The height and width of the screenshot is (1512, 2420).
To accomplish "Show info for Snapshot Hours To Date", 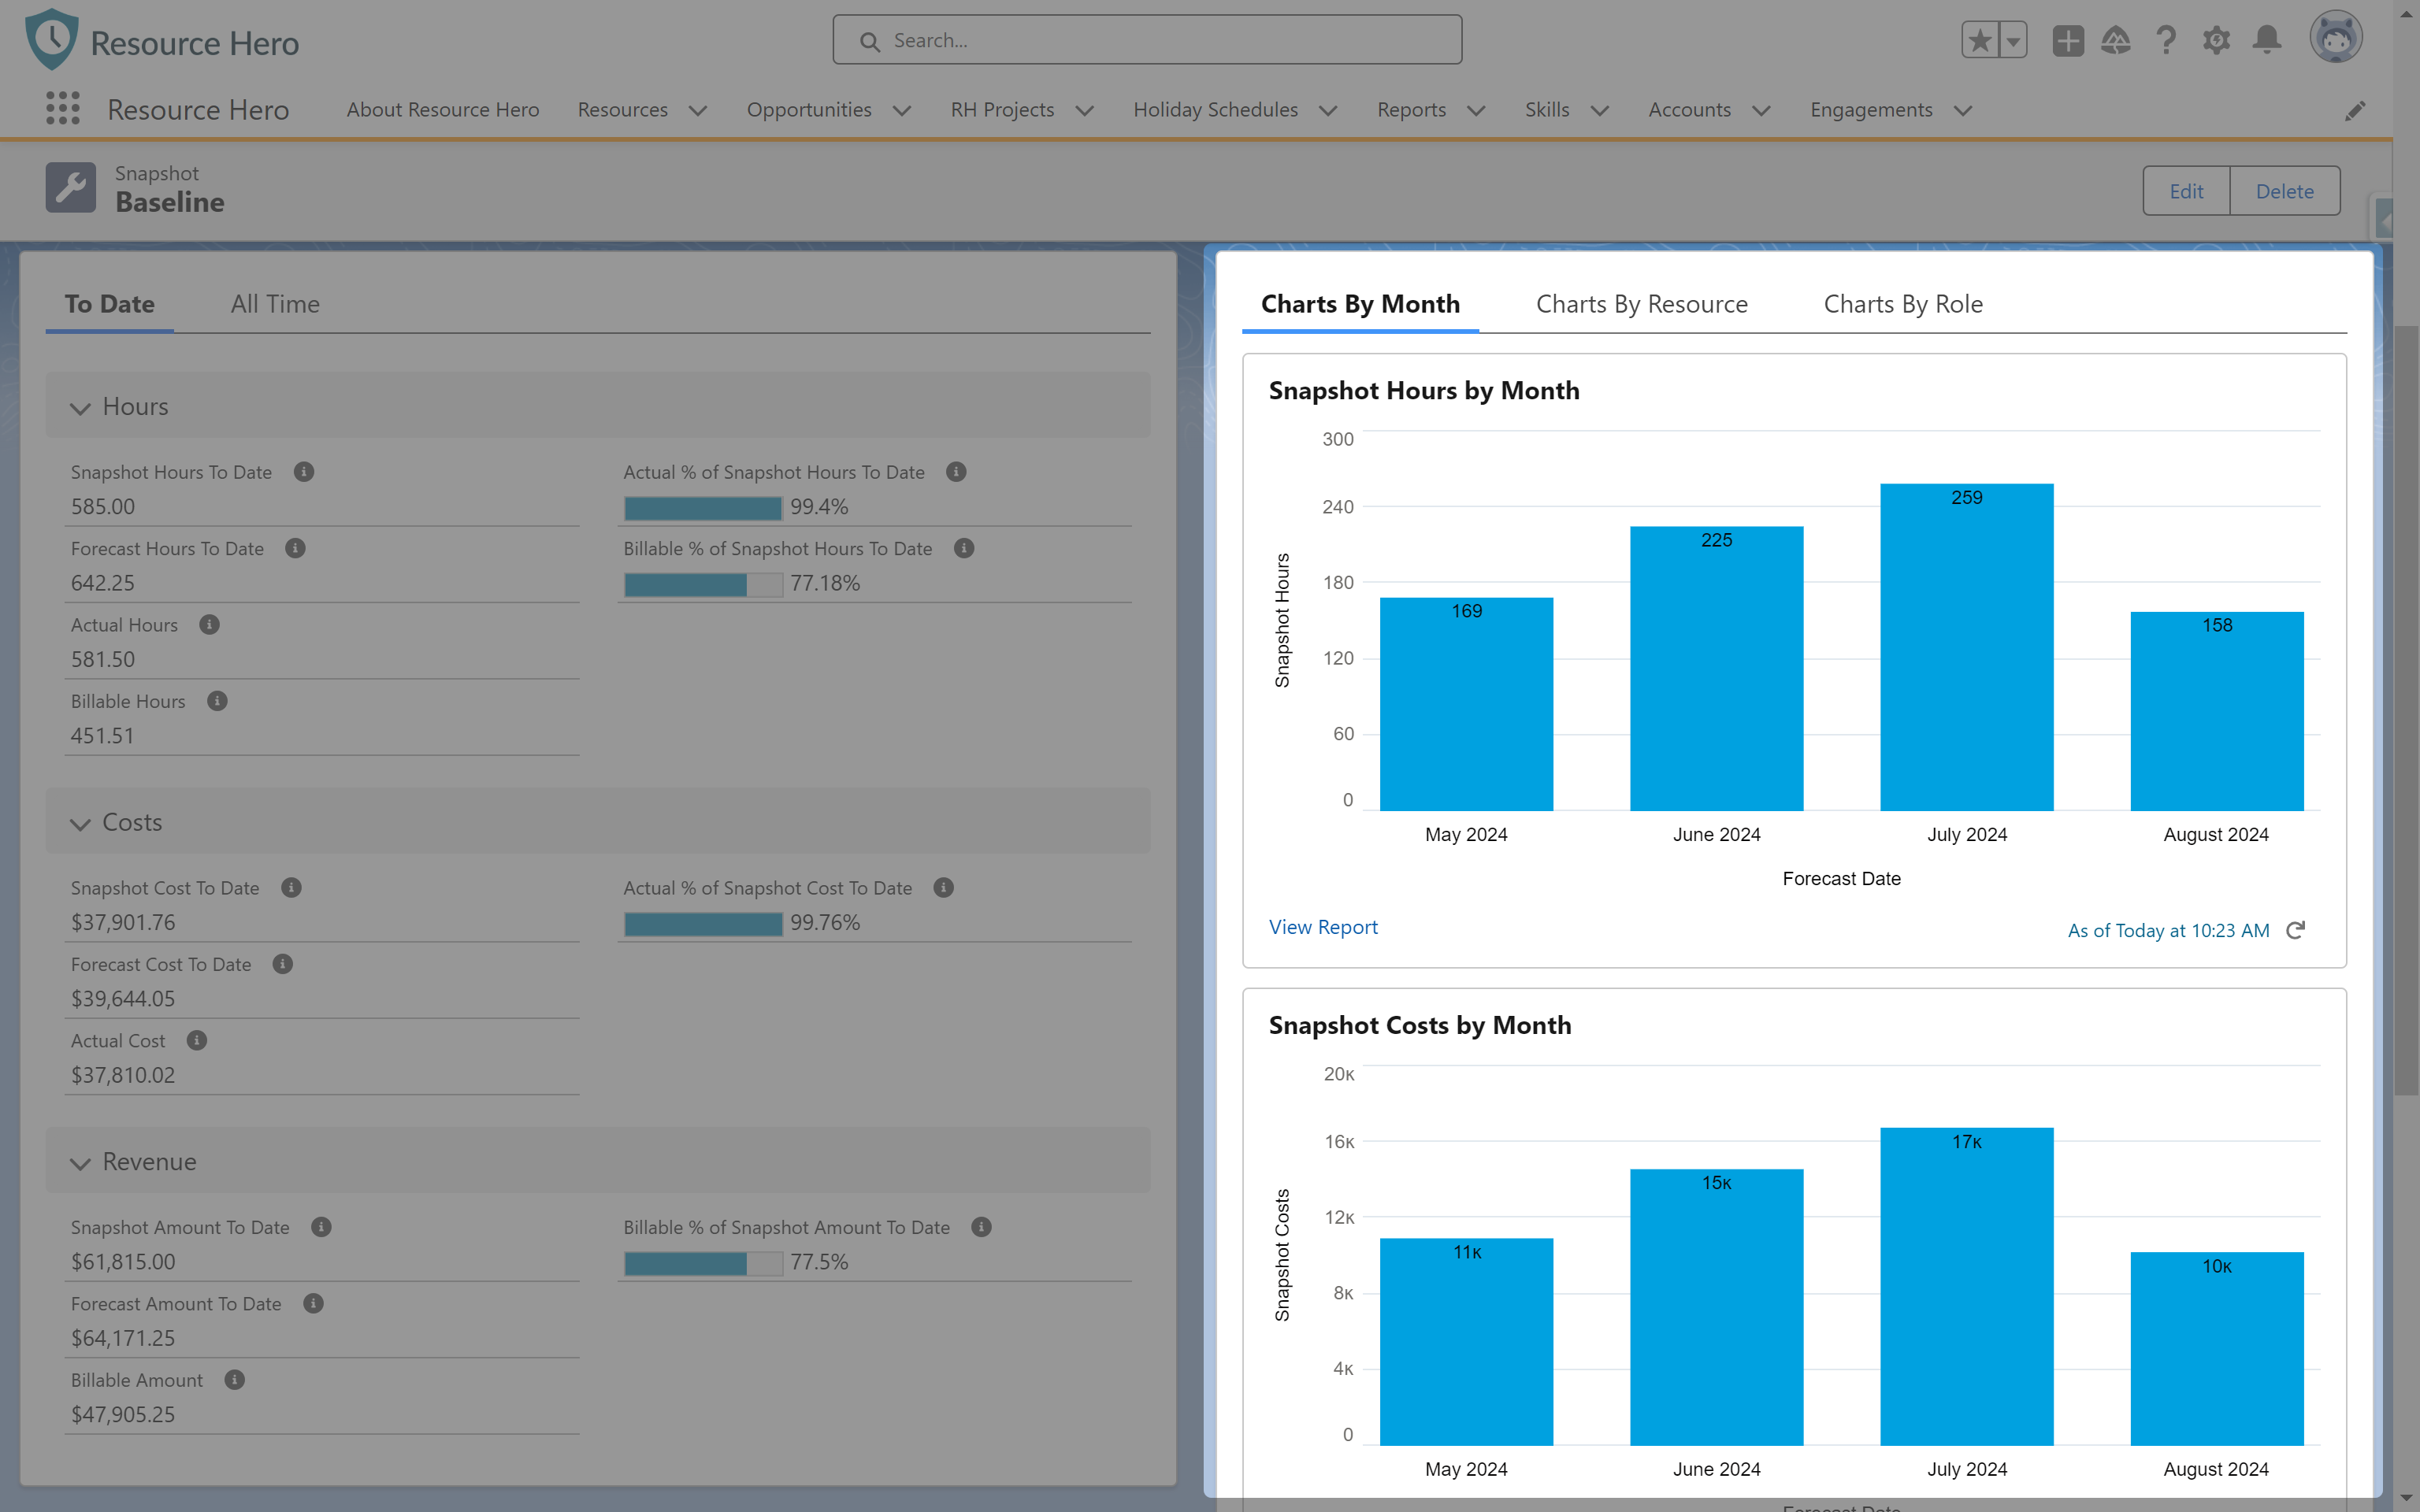I will point(304,472).
